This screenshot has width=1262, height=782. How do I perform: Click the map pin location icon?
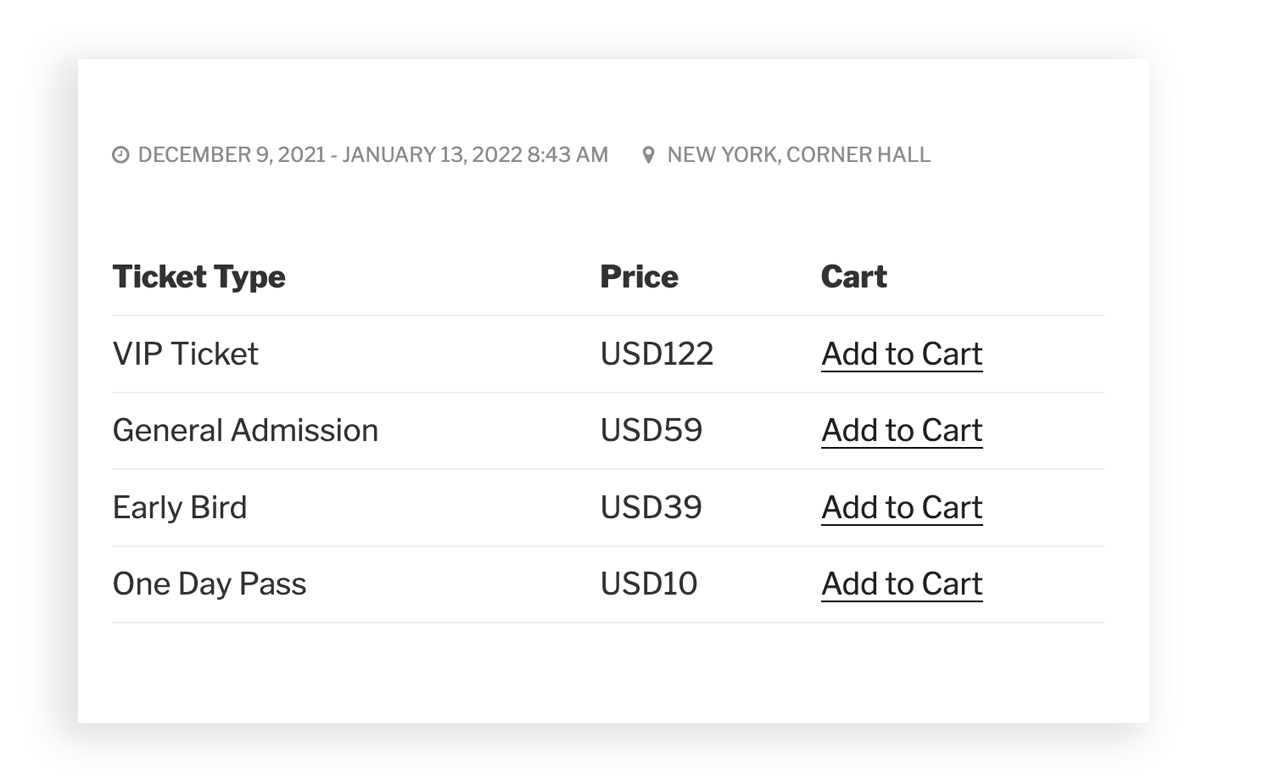tap(649, 156)
